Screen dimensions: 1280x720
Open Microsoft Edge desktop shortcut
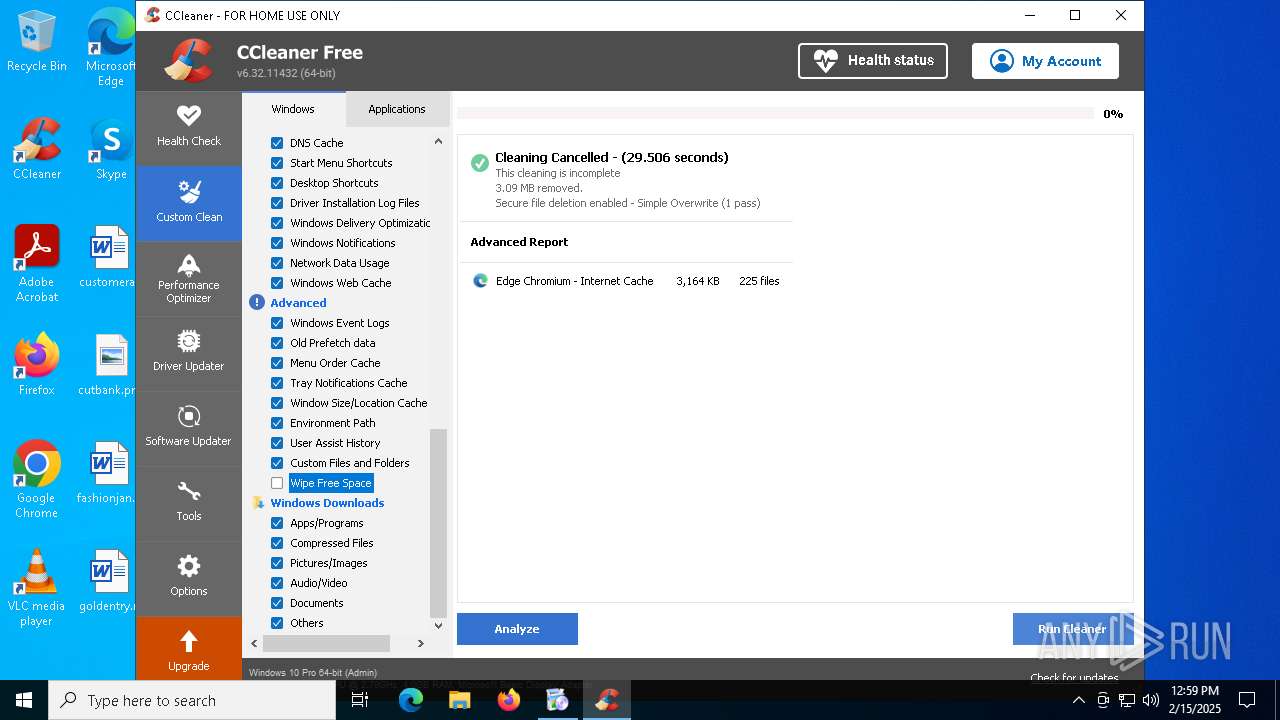click(110, 47)
